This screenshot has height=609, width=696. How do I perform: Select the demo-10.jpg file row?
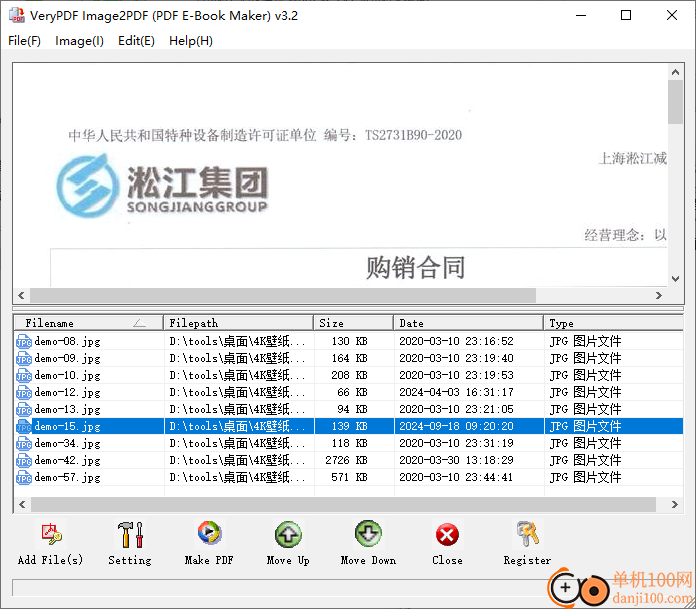348,375
